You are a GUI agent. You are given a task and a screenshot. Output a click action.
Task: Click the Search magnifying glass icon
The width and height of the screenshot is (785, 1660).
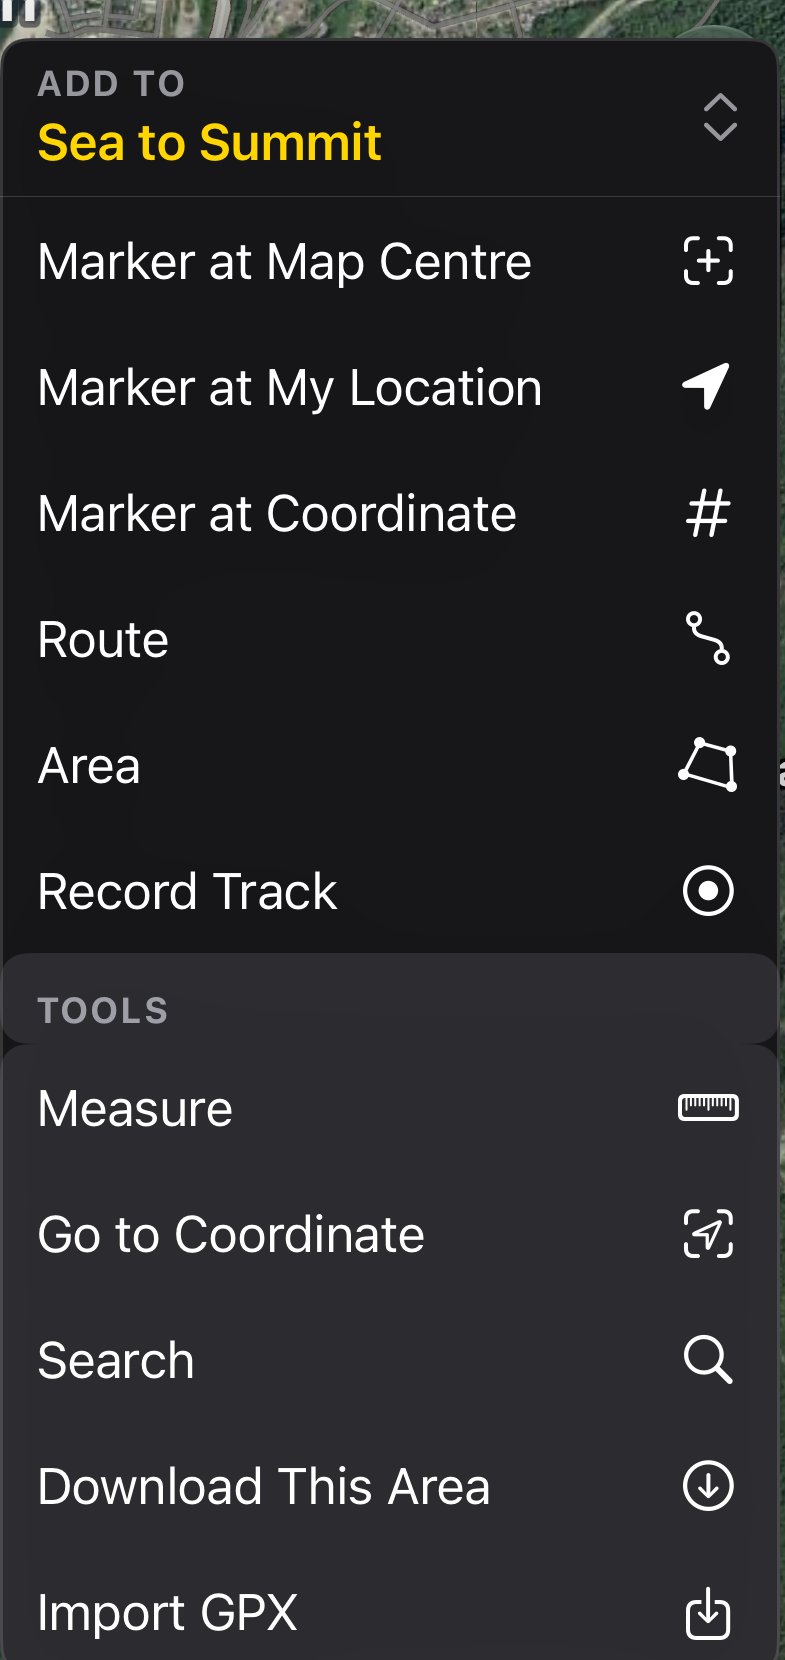pyautogui.click(x=708, y=1360)
